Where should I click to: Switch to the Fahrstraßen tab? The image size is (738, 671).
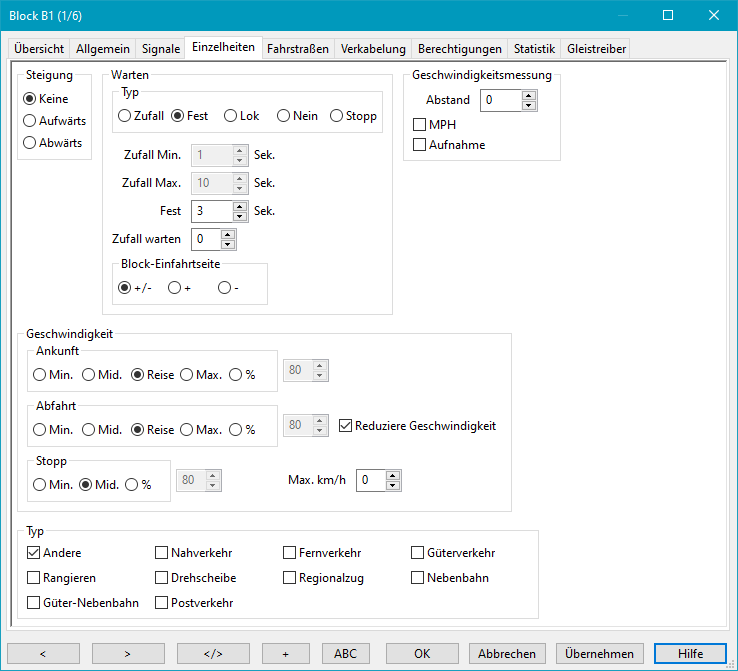298,48
